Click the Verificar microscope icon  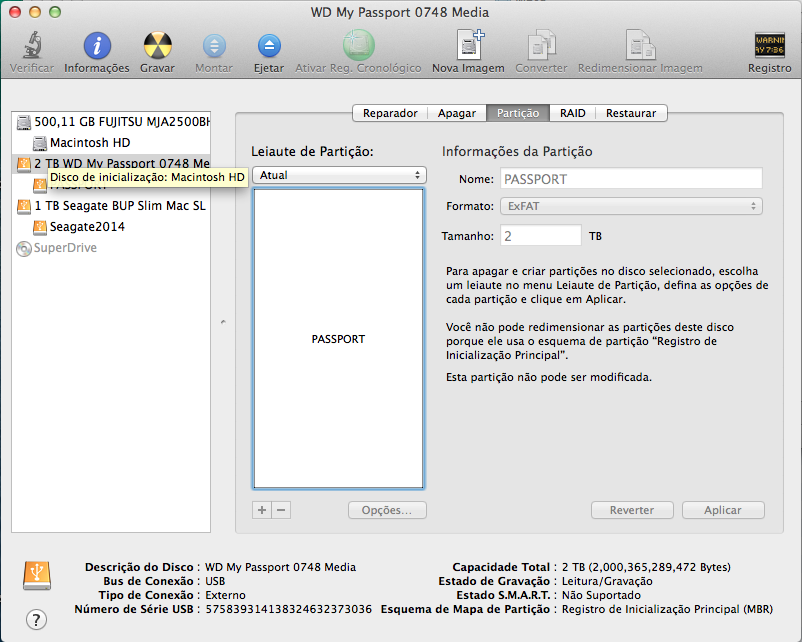click(x=32, y=45)
